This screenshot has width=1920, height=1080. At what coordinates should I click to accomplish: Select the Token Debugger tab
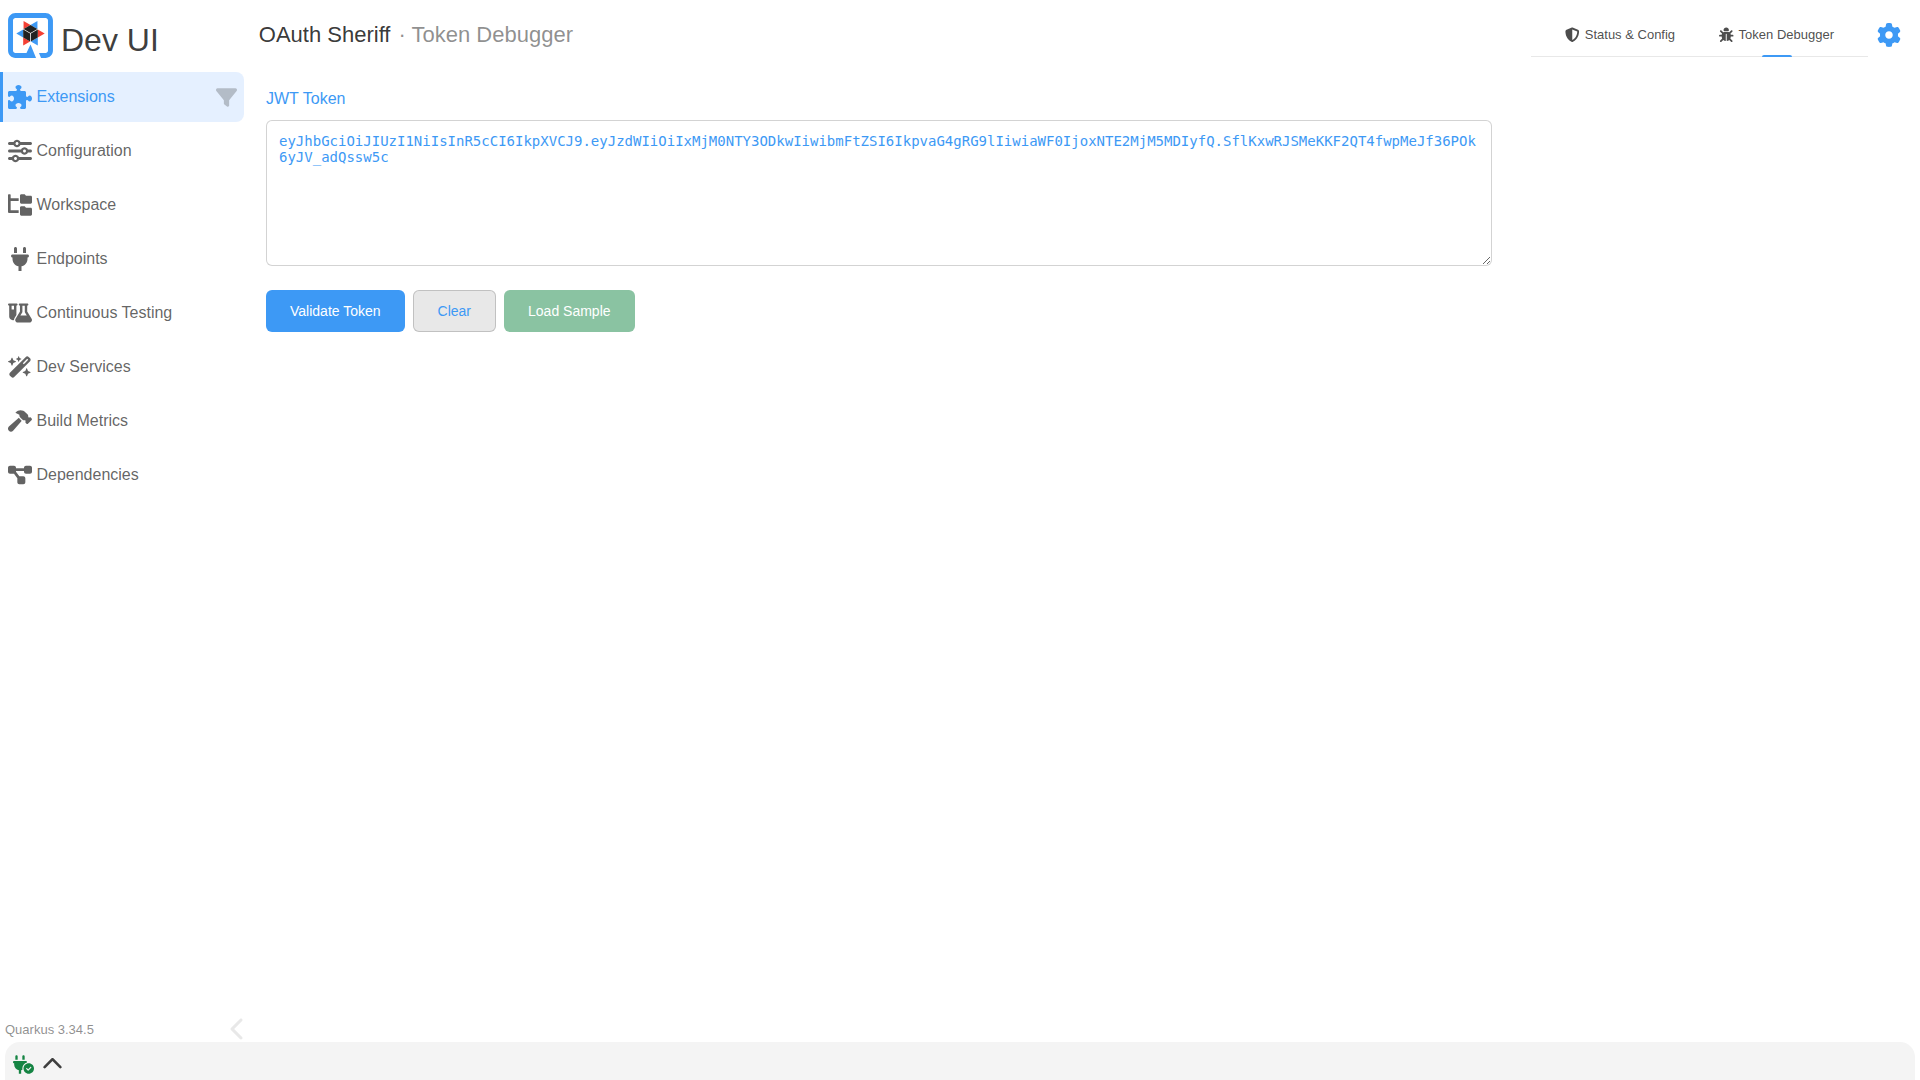point(1776,35)
